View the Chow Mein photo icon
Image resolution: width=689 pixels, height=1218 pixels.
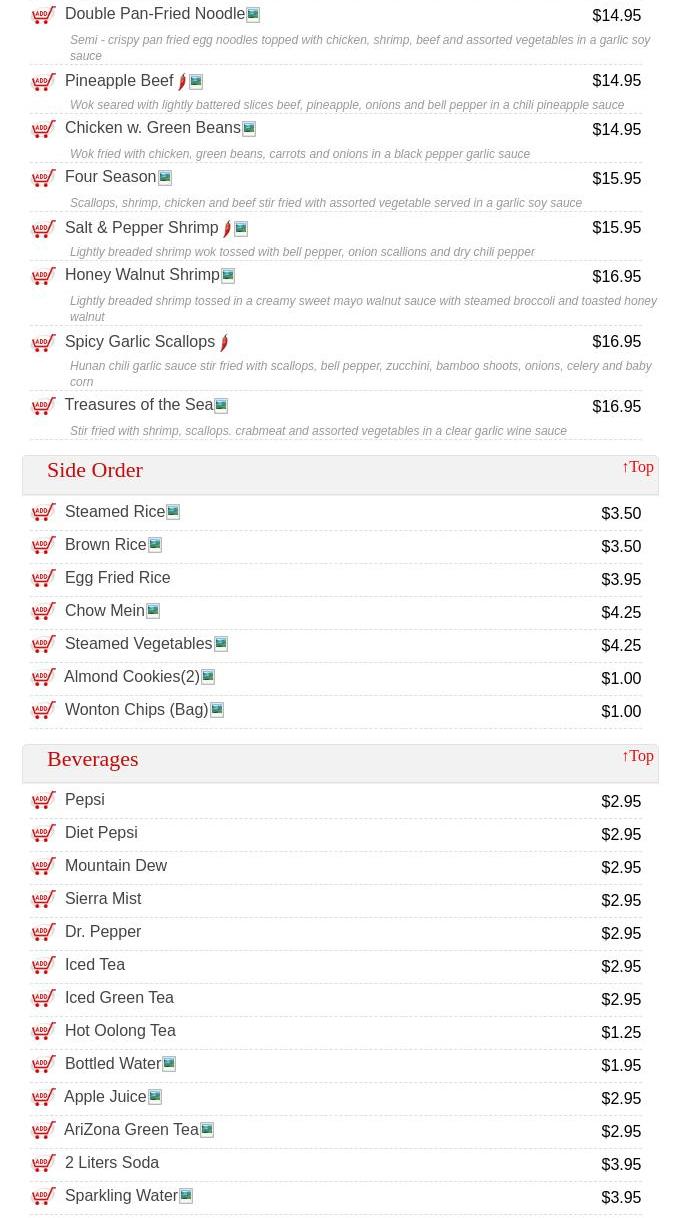coord(153,611)
